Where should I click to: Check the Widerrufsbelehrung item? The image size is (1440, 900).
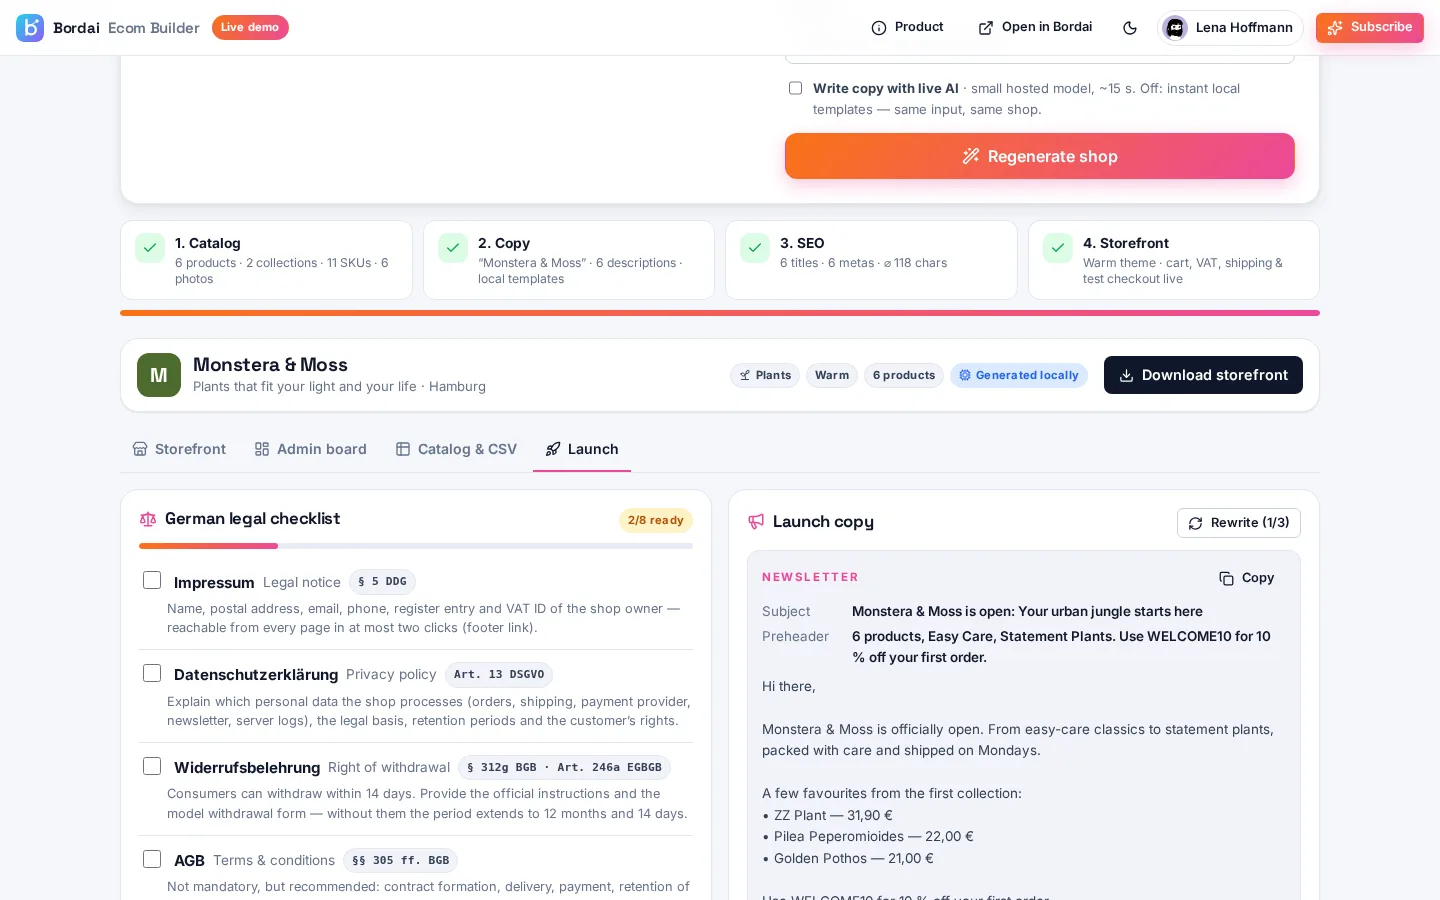[x=152, y=766]
